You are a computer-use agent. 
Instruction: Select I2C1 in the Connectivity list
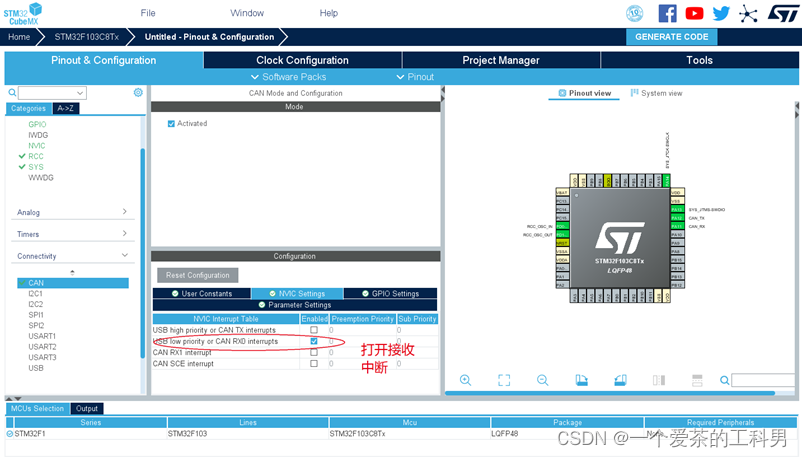click(x=35, y=293)
